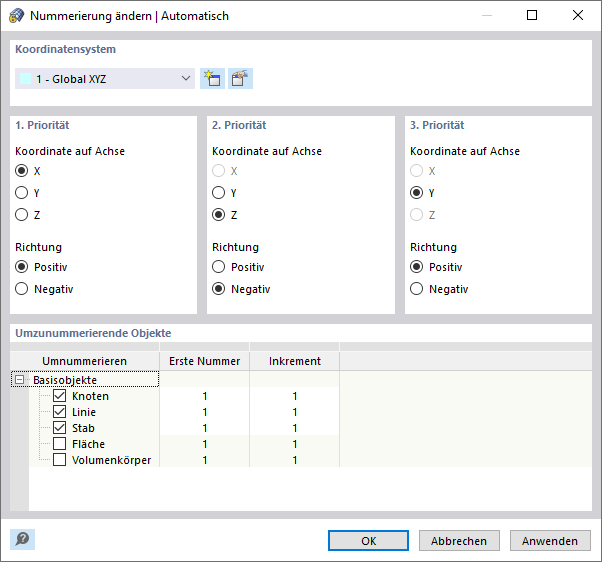Pick Negativ direction in 3. Priorität
The height and width of the screenshot is (562, 602).
[417, 289]
